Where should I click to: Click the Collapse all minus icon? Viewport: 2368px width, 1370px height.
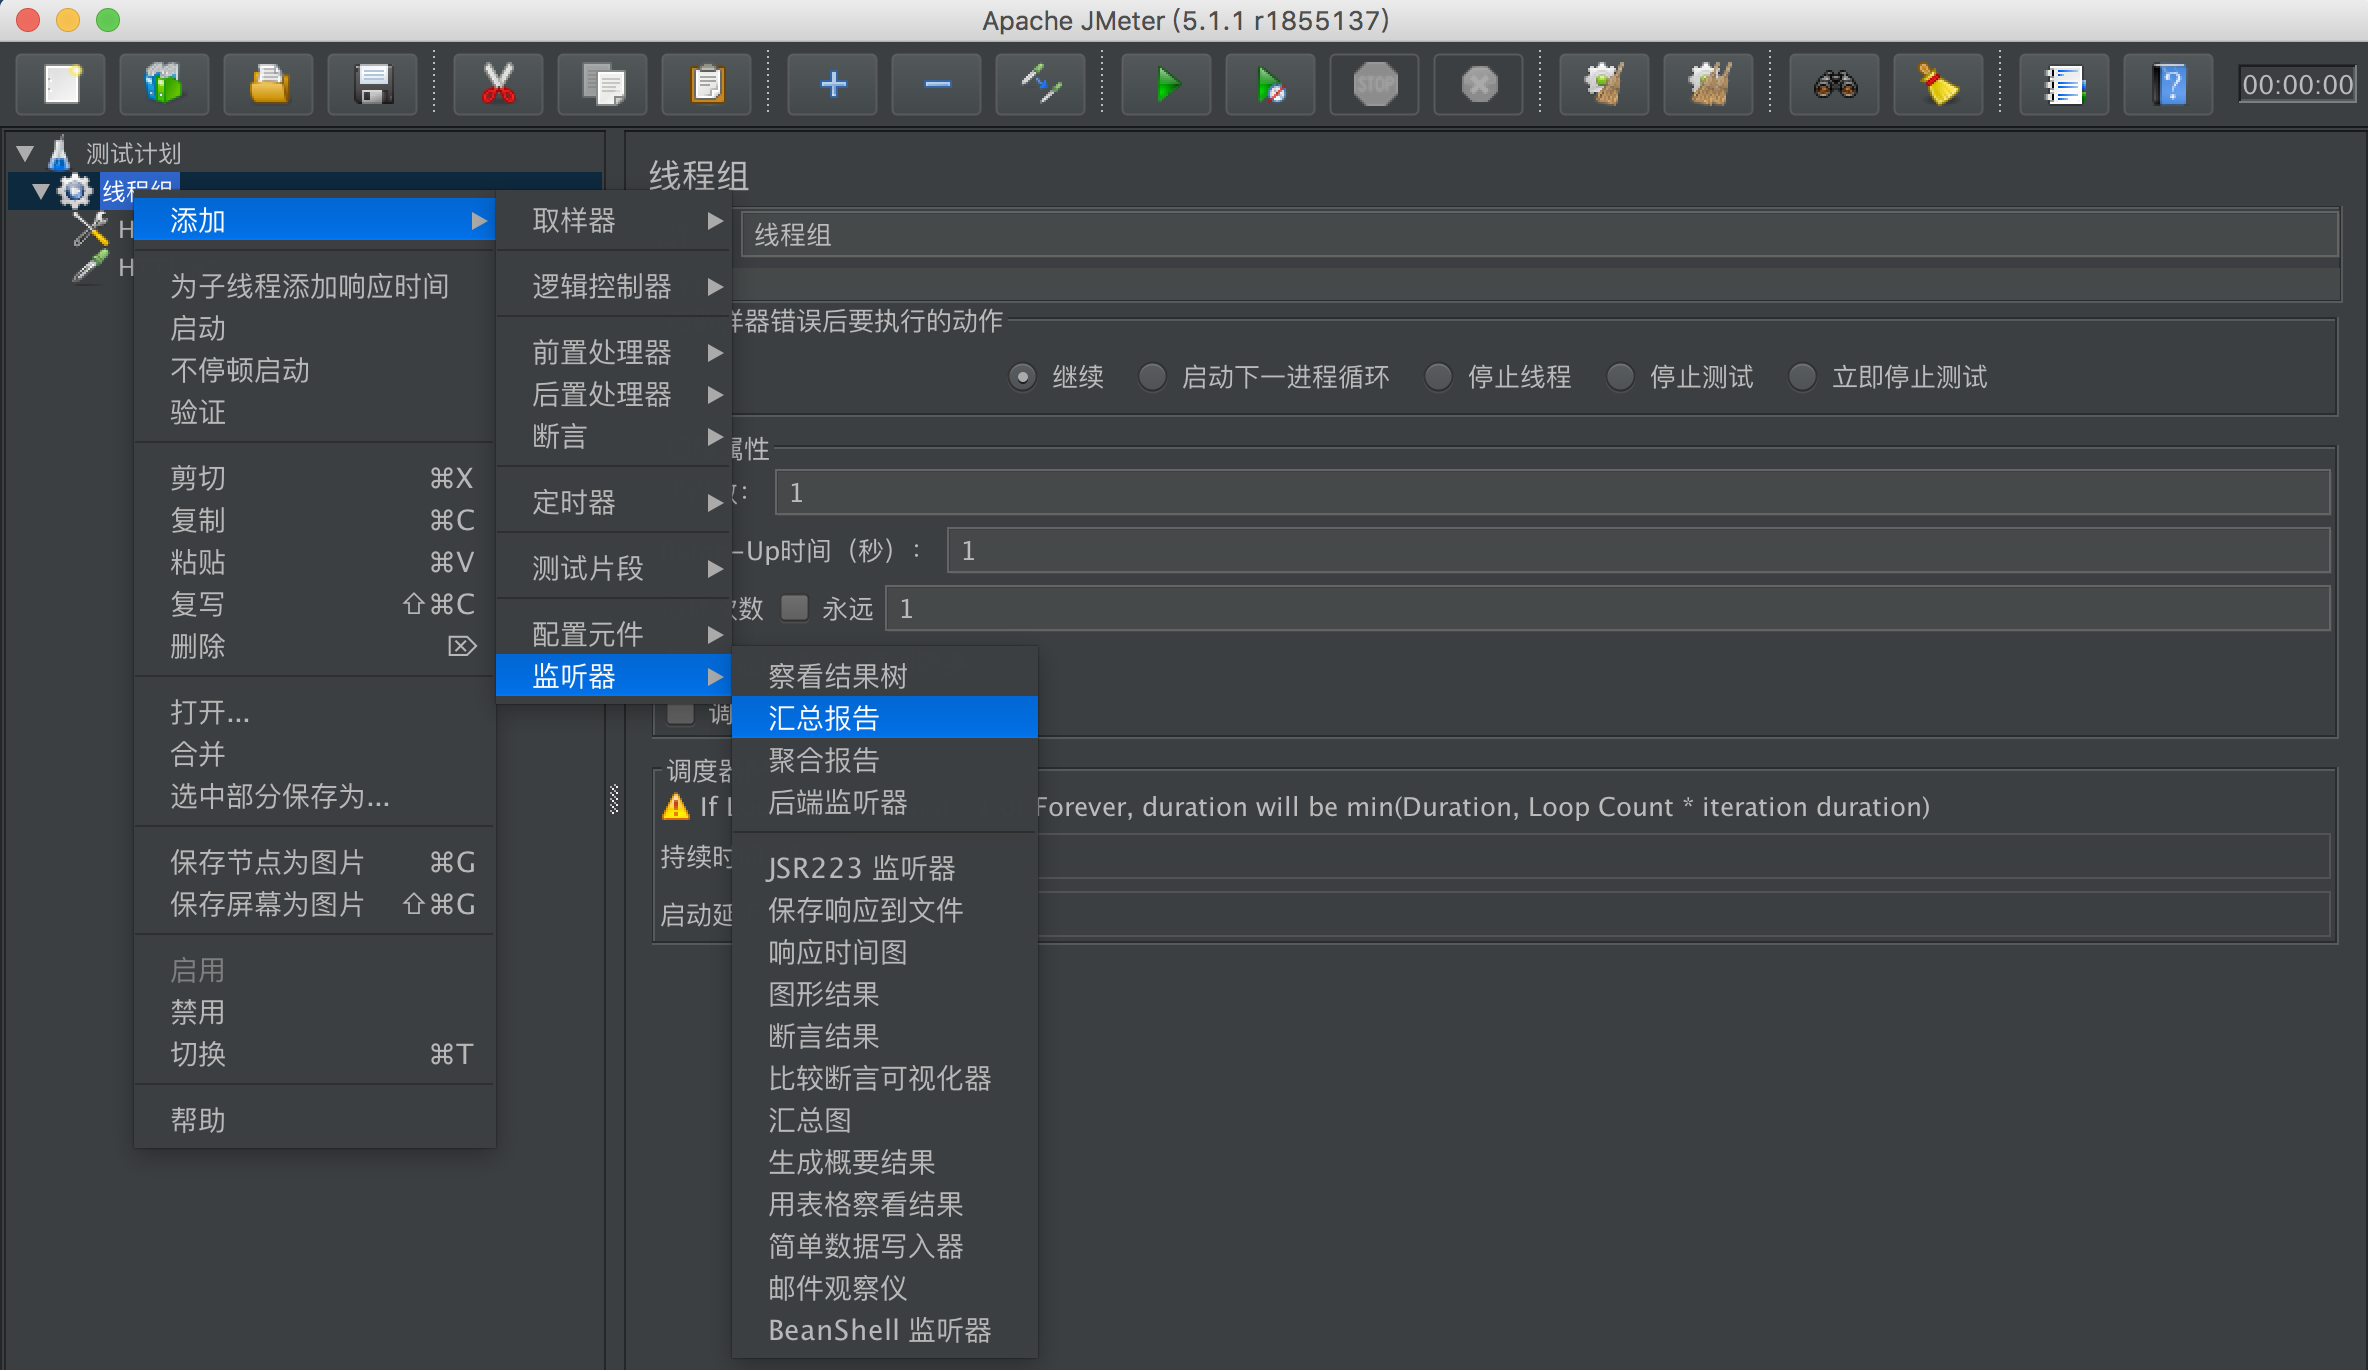[937, 84]
